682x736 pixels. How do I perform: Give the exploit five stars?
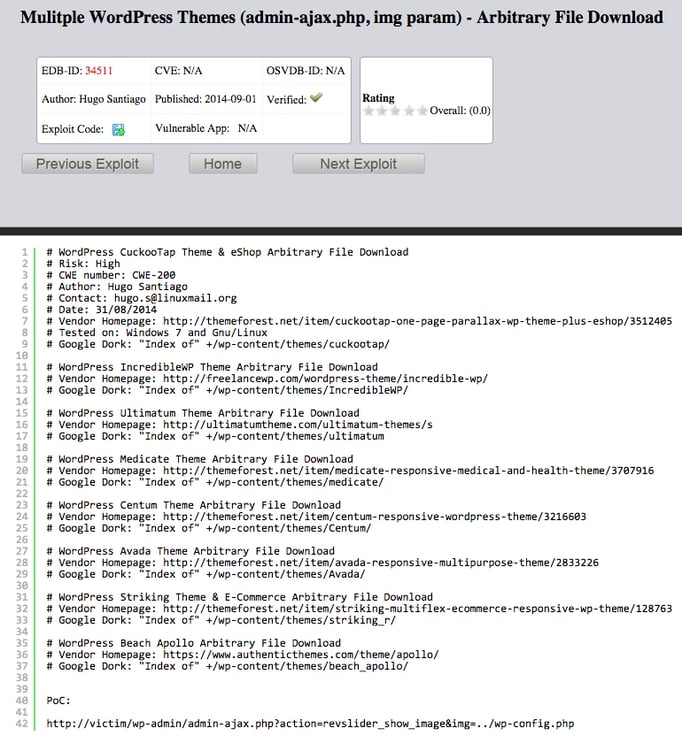(422, 111)
